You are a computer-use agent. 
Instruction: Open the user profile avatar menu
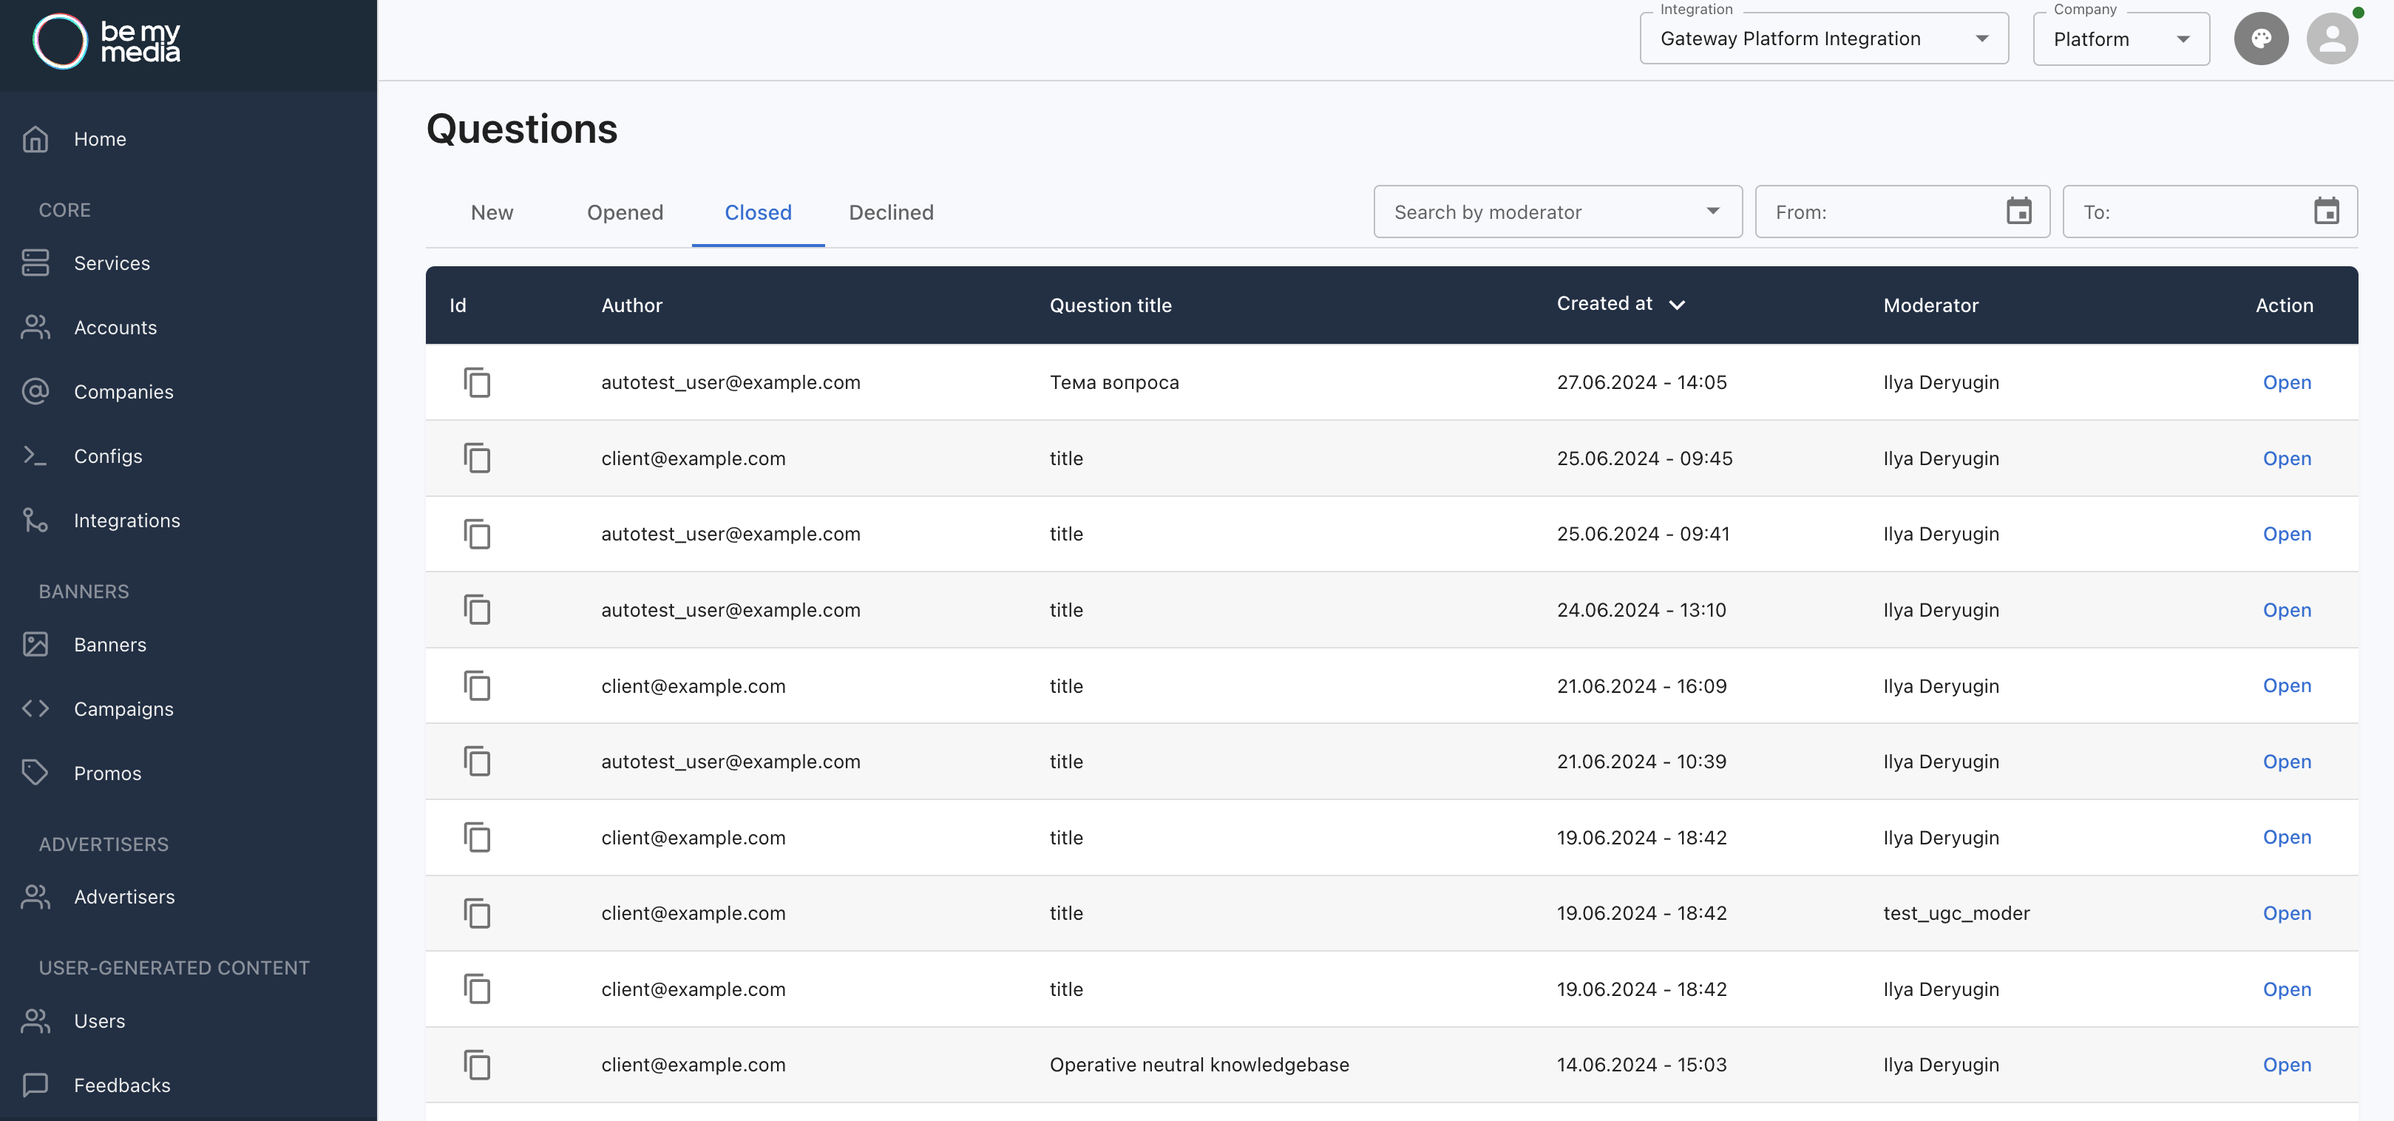pyautogui.click(x=2332, y=39)
